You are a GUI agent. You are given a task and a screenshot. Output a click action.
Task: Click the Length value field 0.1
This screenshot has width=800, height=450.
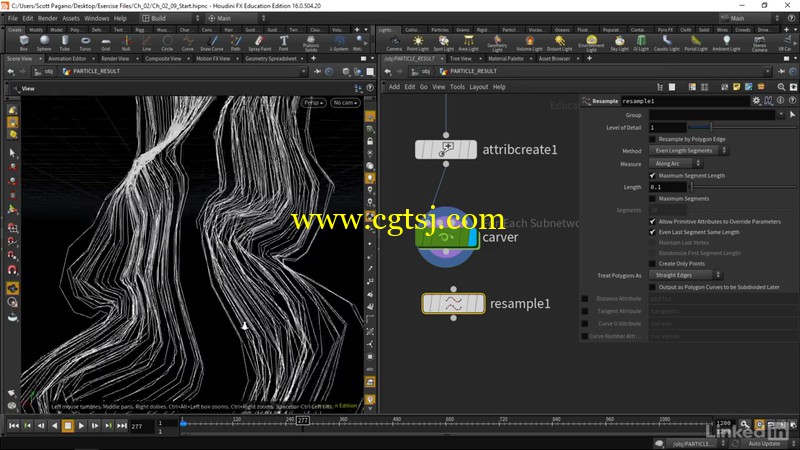point(667,187)
